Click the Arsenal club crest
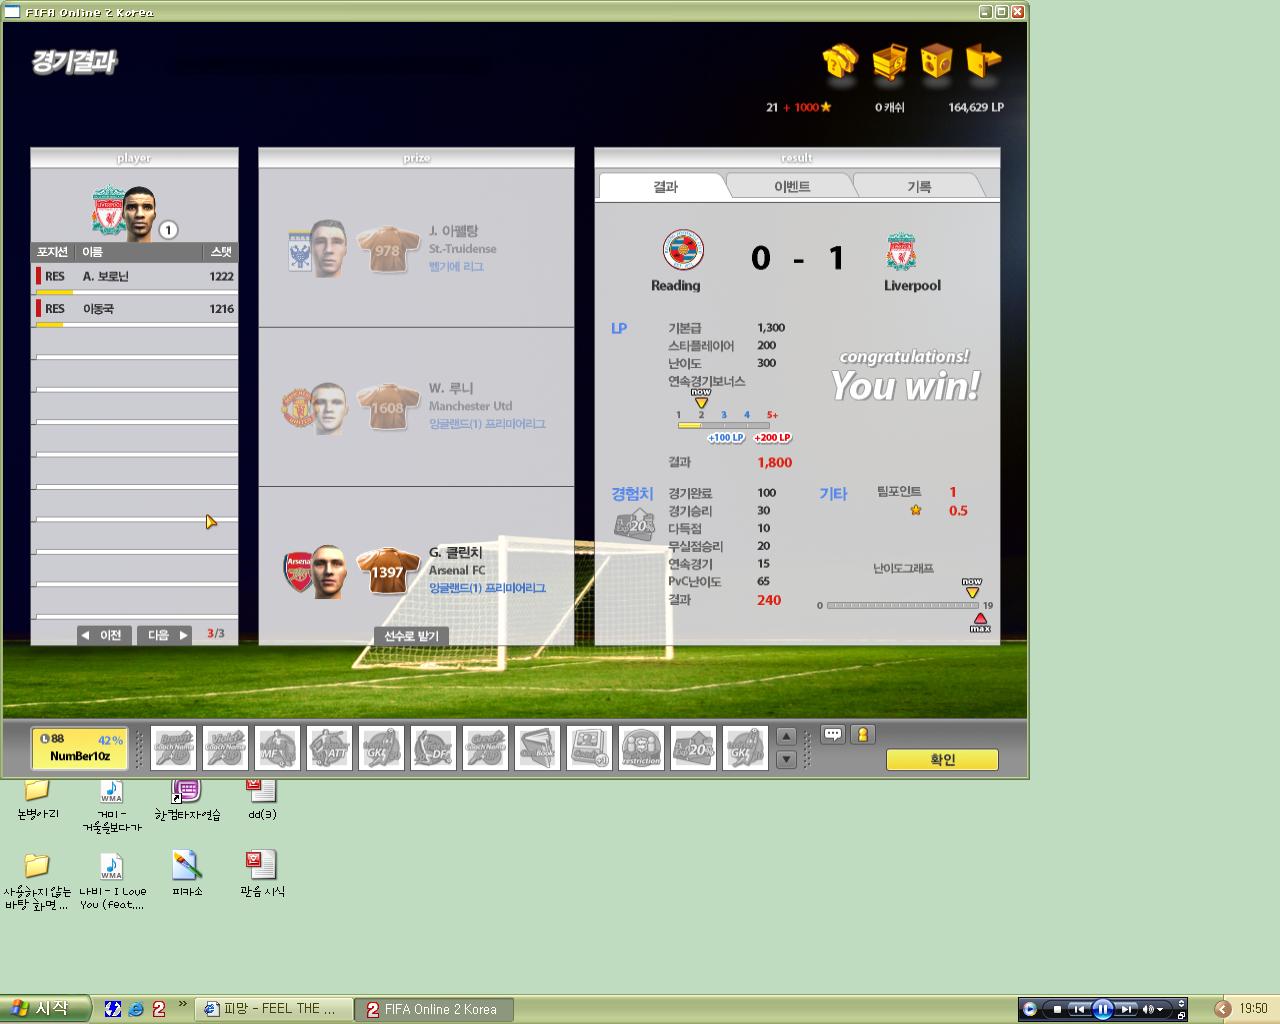 coord(299,571)
